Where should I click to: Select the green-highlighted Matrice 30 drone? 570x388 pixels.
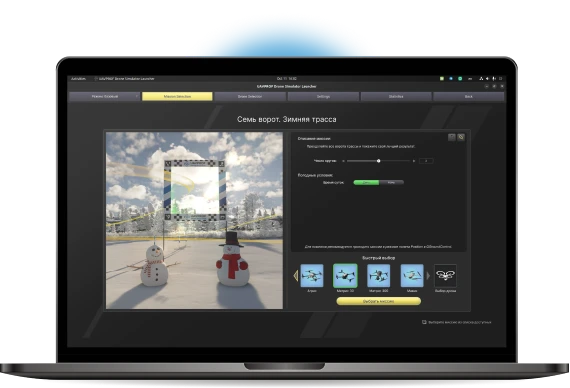(x=345, y=276)
